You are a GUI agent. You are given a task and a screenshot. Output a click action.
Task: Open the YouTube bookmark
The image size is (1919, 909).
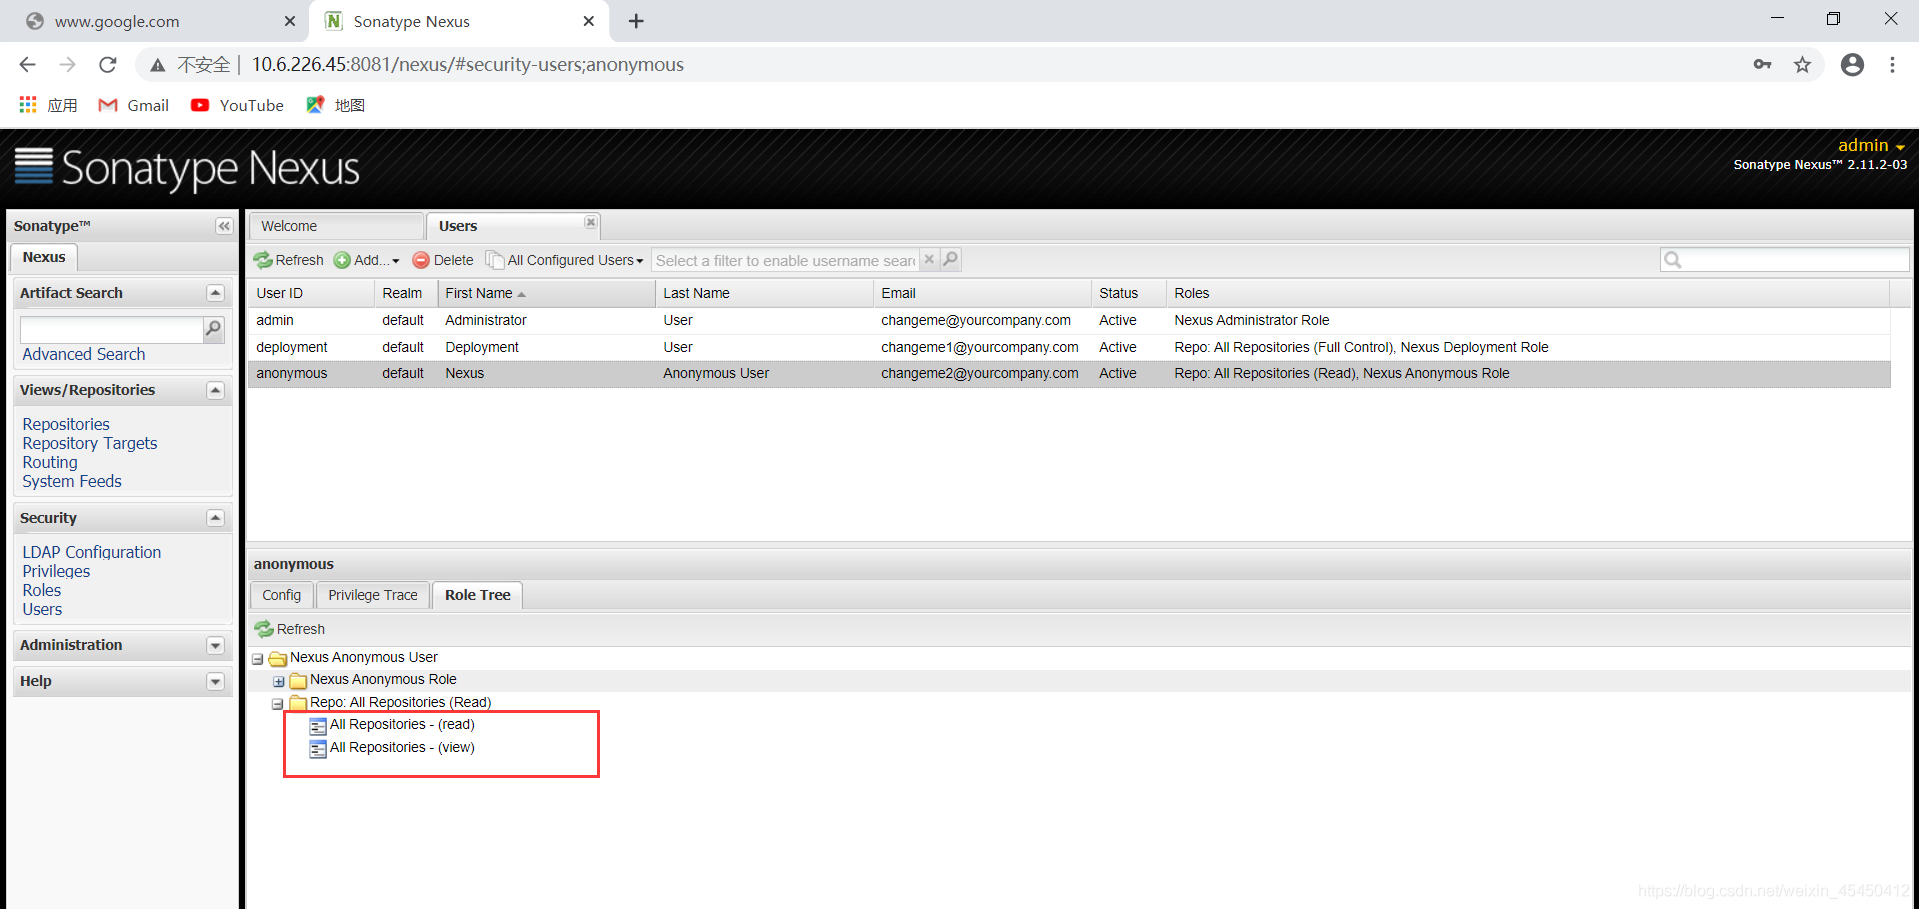(238, 105)
